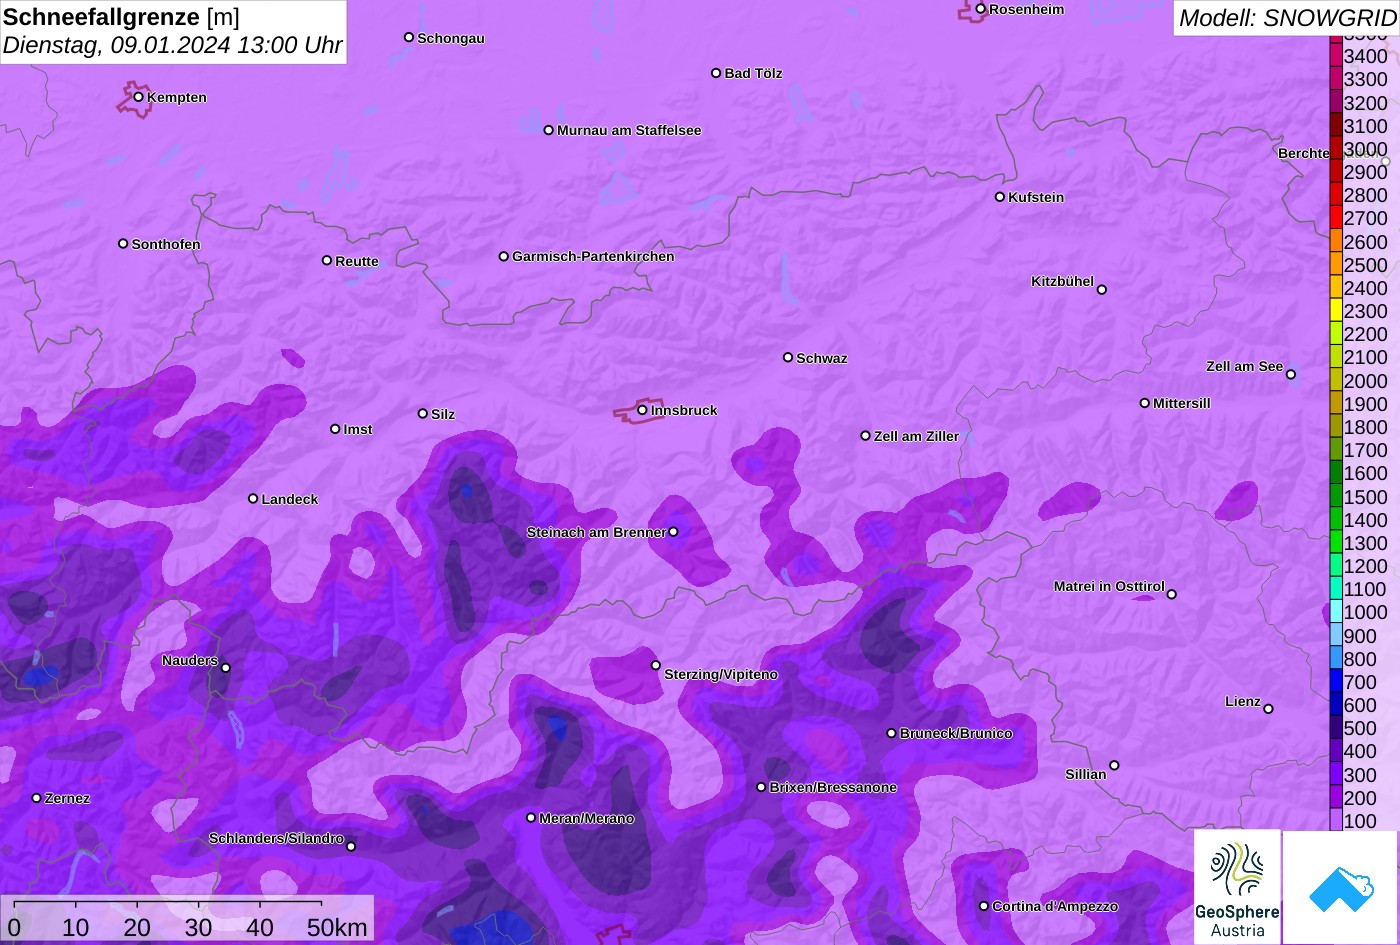Click the Imst town label
Viewport: 1400px width, 945px height.
(x=358, y=429)
